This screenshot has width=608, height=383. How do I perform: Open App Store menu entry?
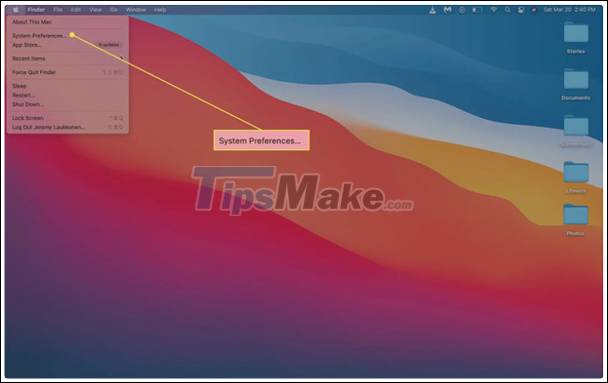pyautogui.click(x=67, y=45)
